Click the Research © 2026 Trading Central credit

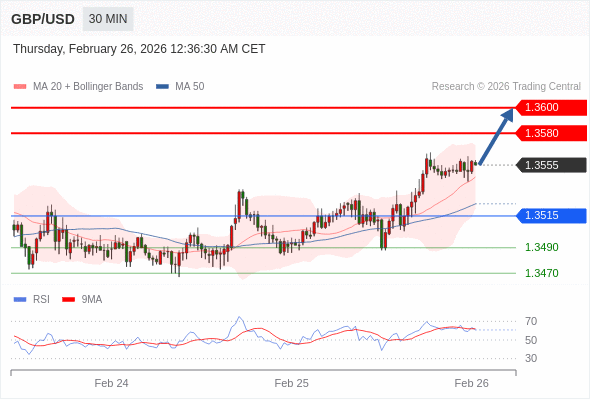506,87
